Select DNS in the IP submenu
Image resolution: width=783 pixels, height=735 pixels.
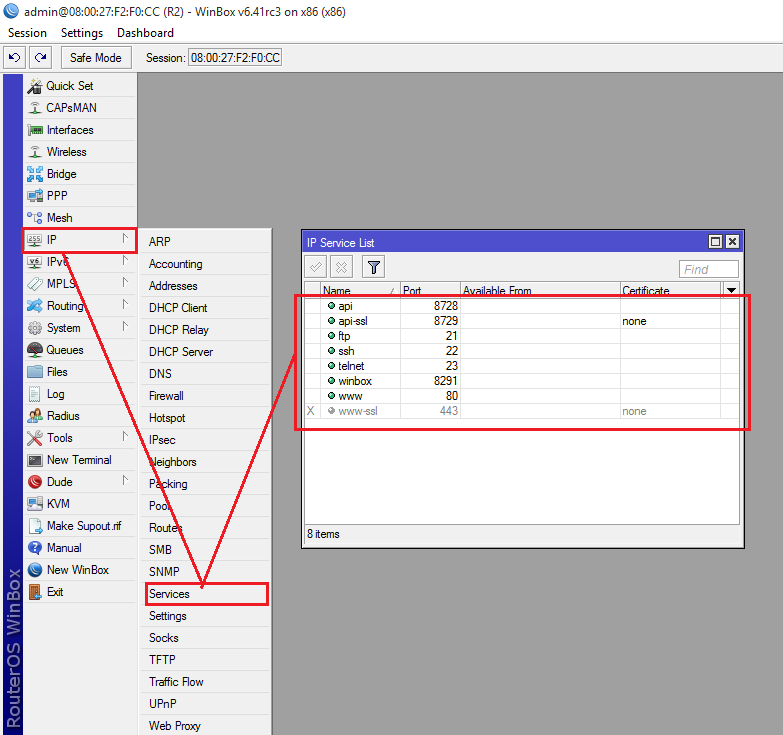(x=205, y=373)
